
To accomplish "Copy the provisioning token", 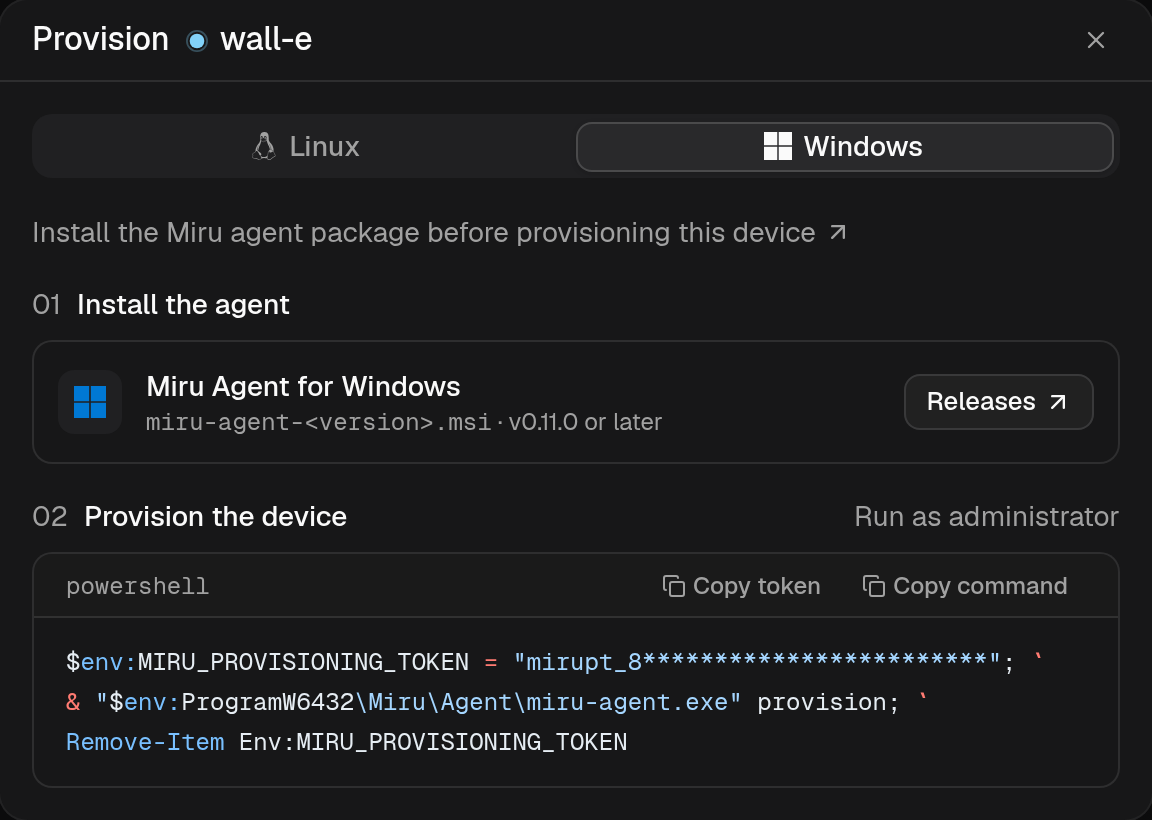I will pos(742,586).
